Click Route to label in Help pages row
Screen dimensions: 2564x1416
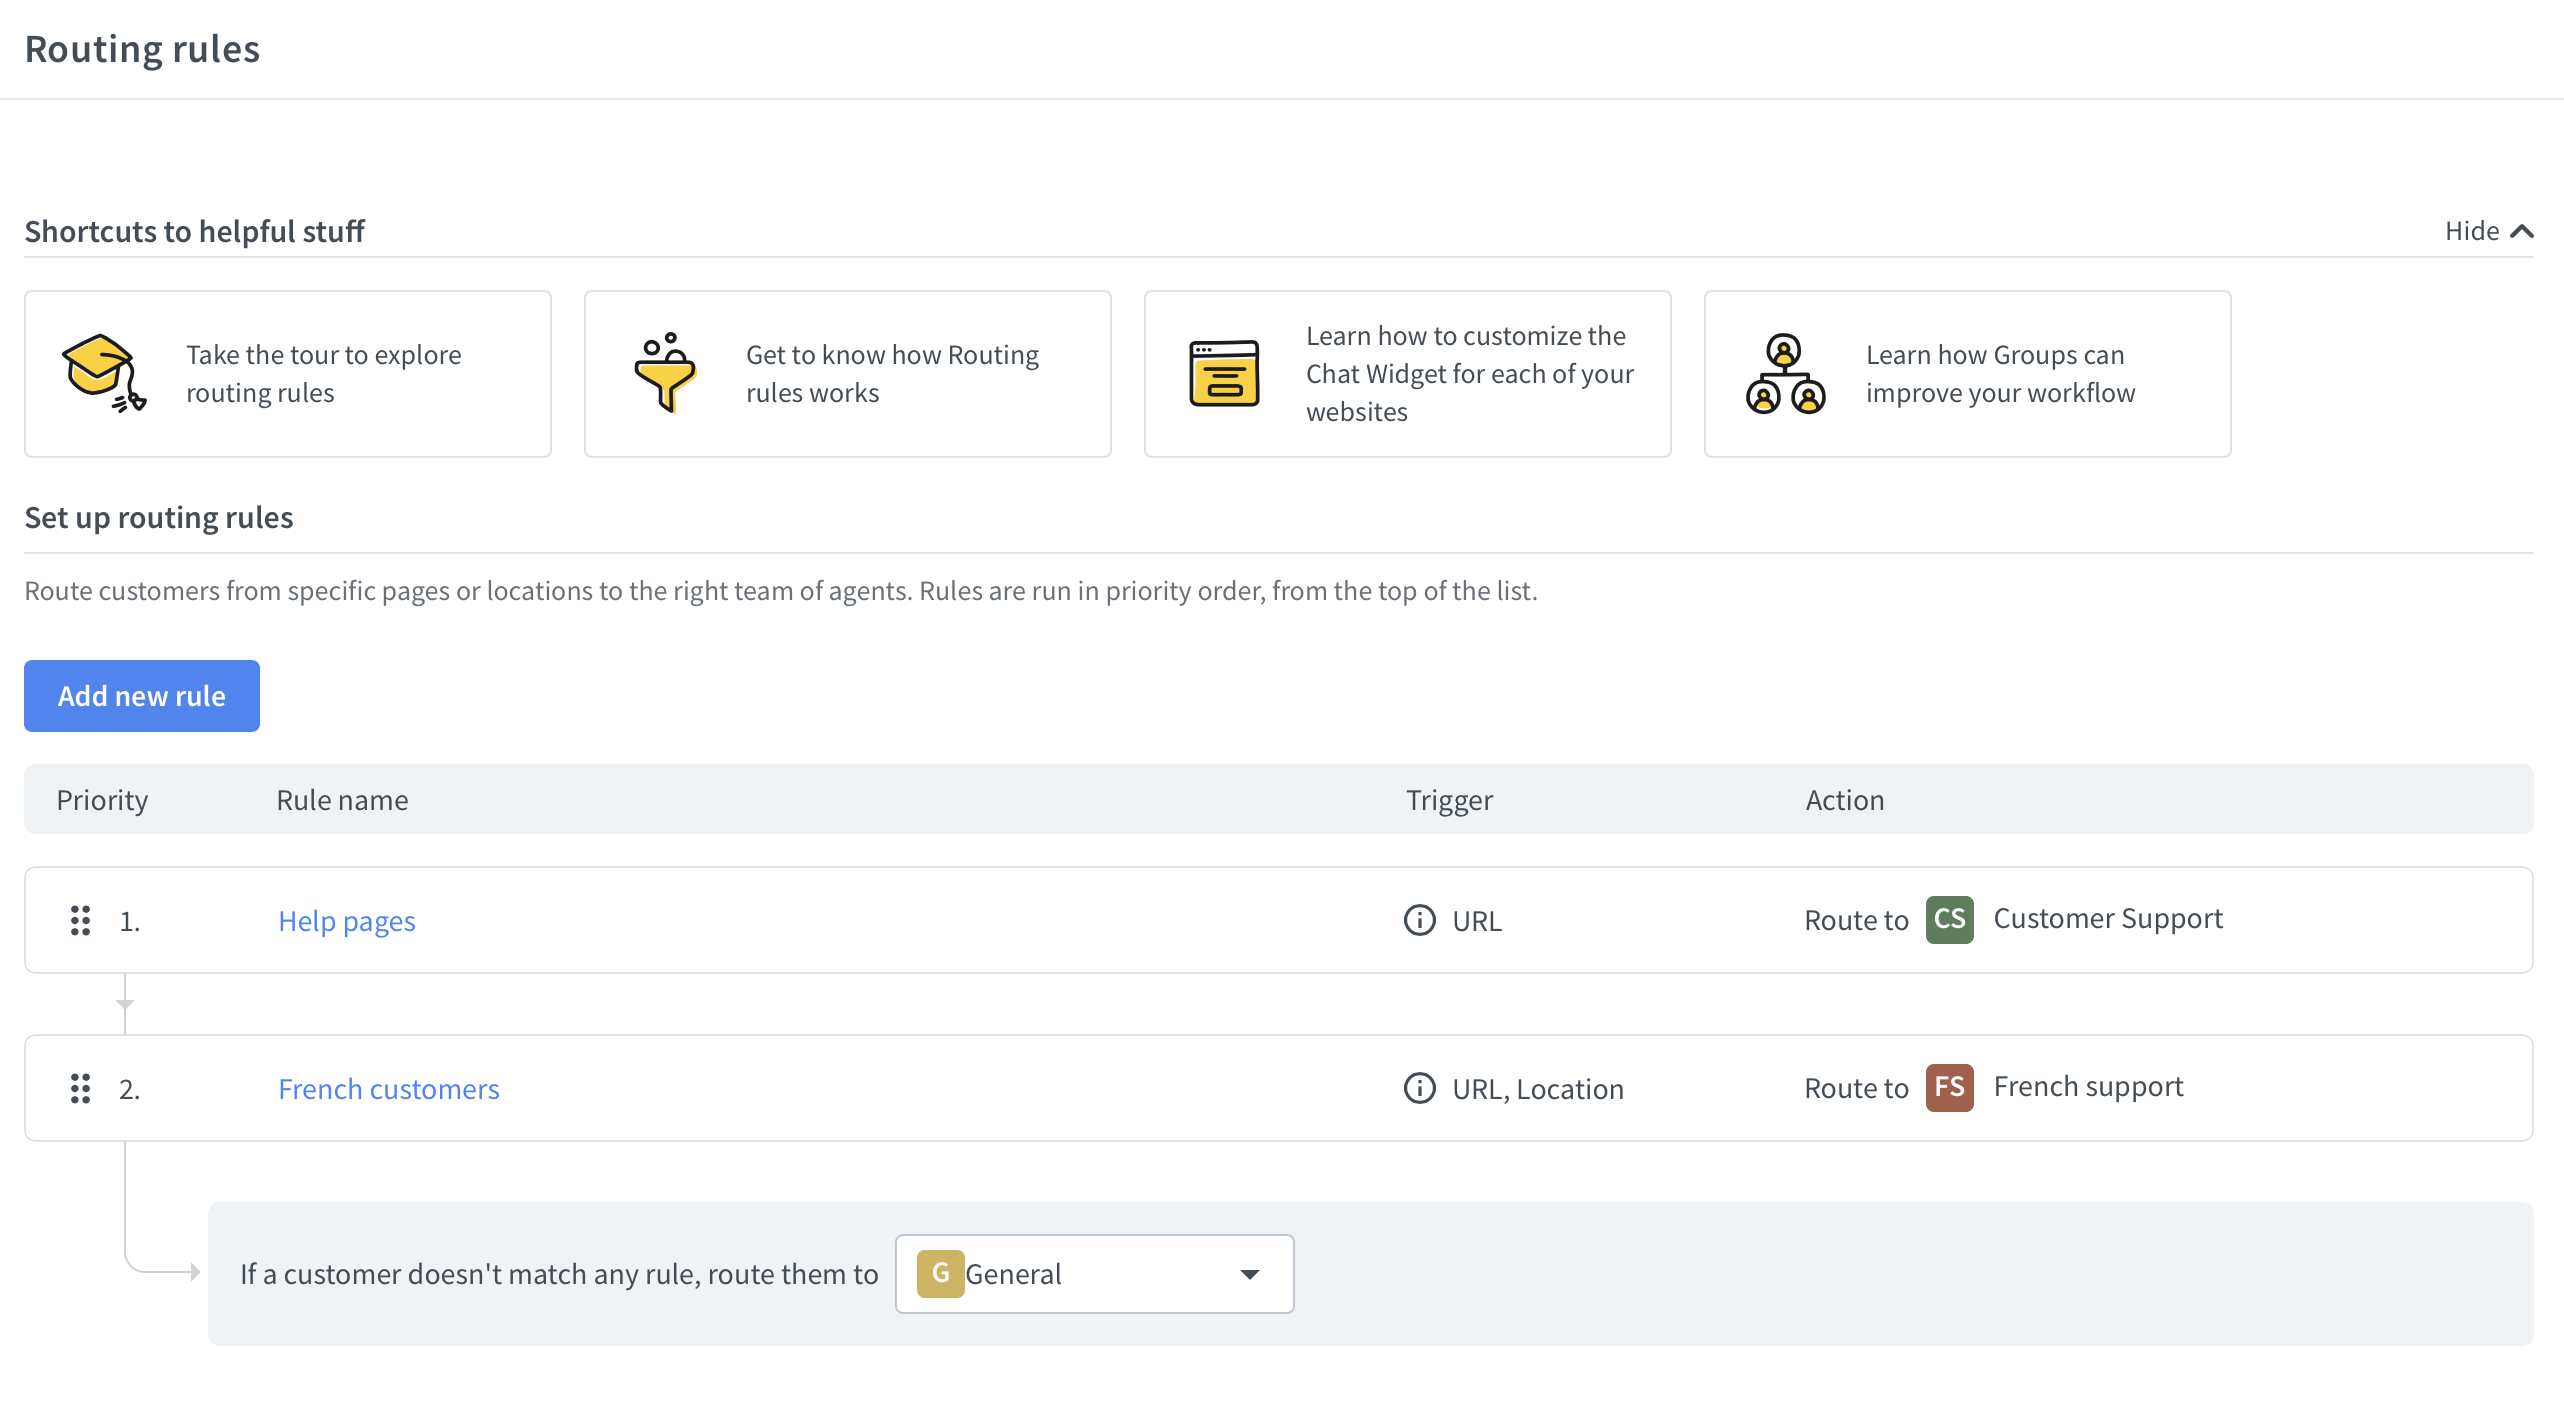1856,920
